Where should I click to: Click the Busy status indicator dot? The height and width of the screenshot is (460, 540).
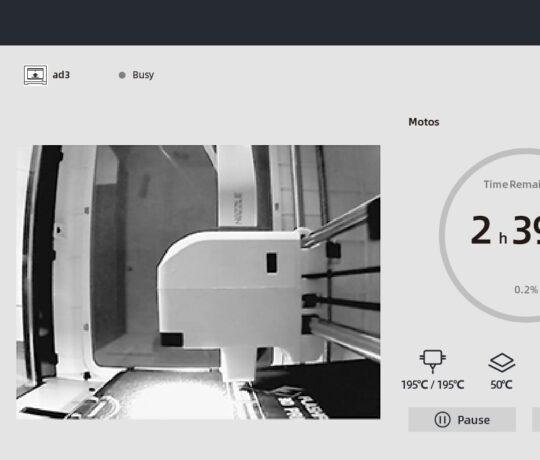(122, 75)
